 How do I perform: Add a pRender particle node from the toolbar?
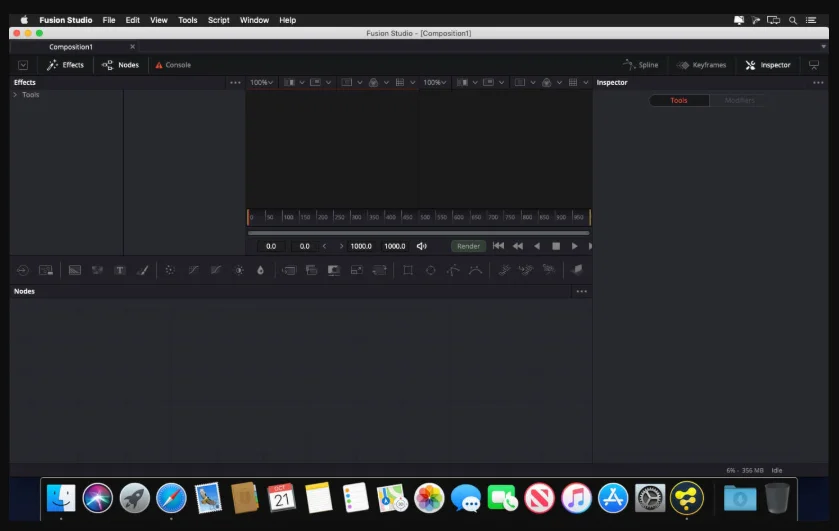(x=548, y=270)
